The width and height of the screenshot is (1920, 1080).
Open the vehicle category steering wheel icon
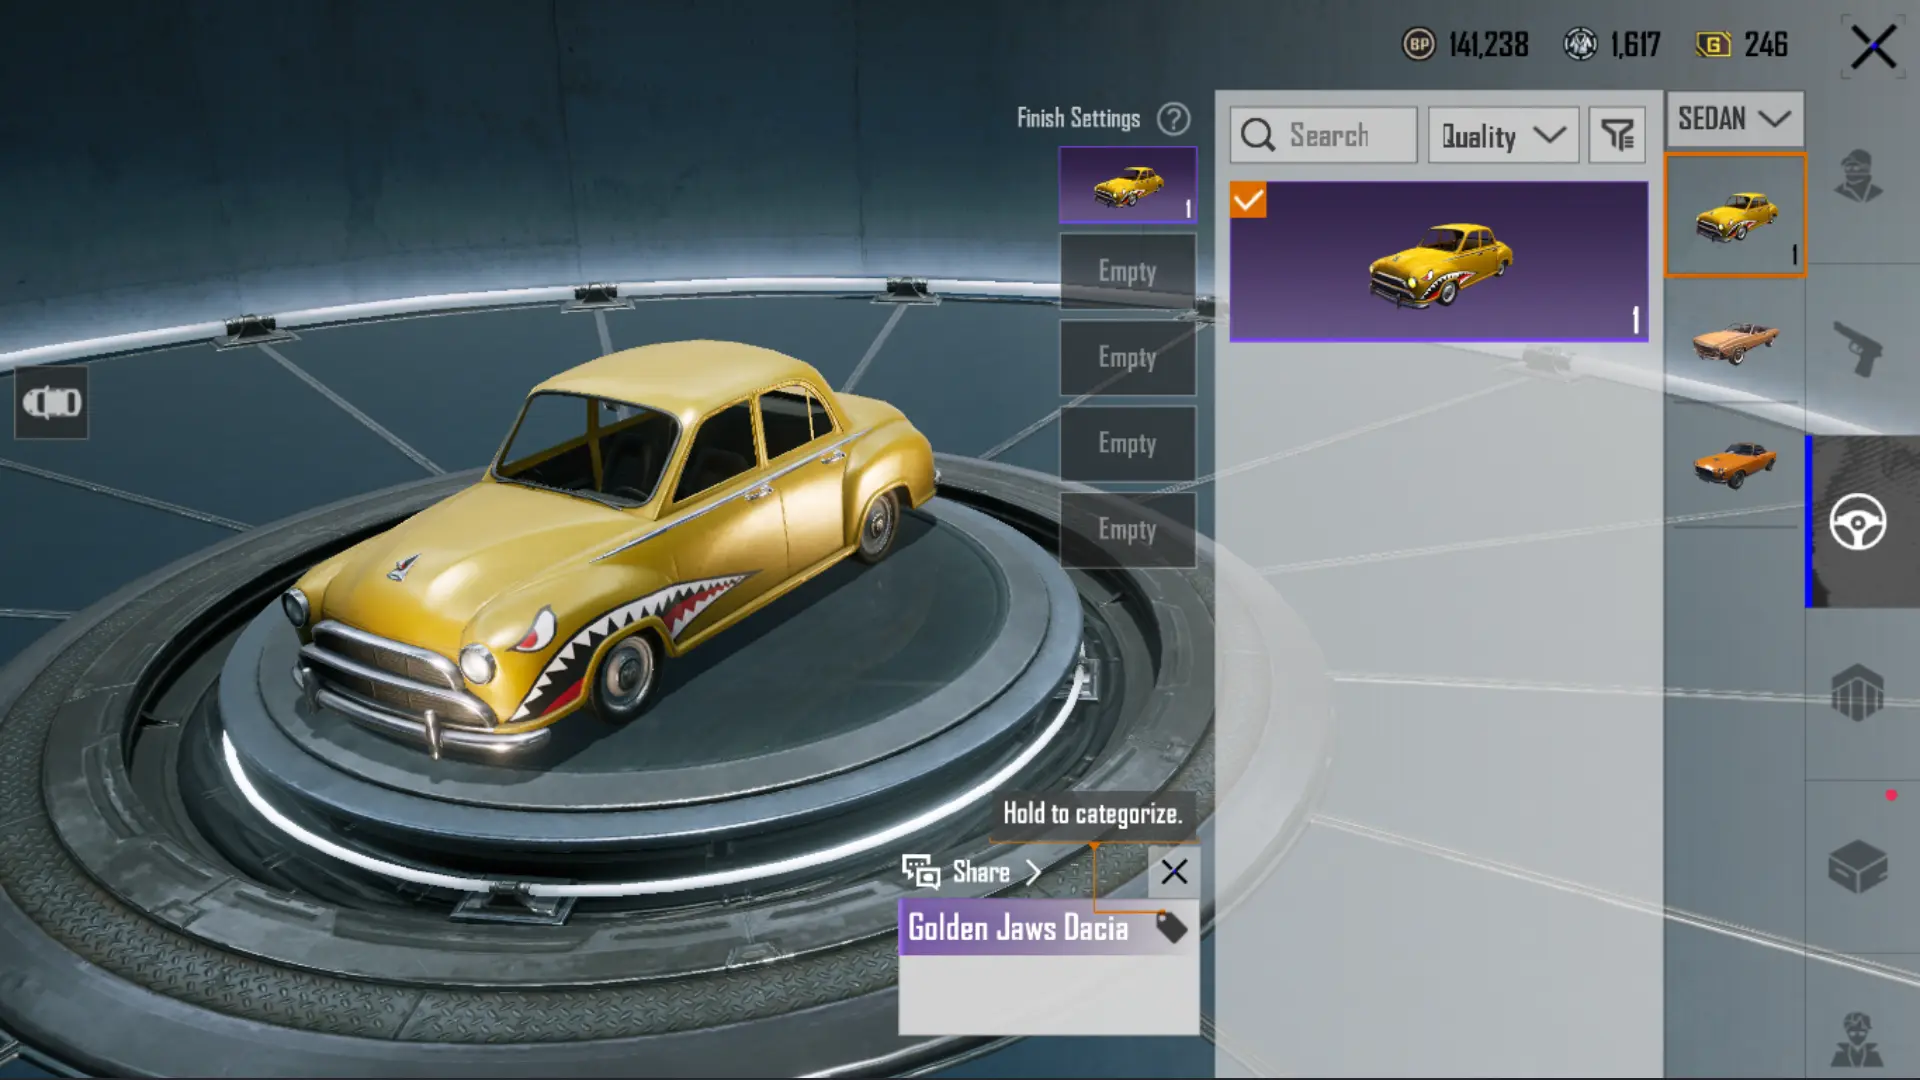click(x=1858, y=522)
